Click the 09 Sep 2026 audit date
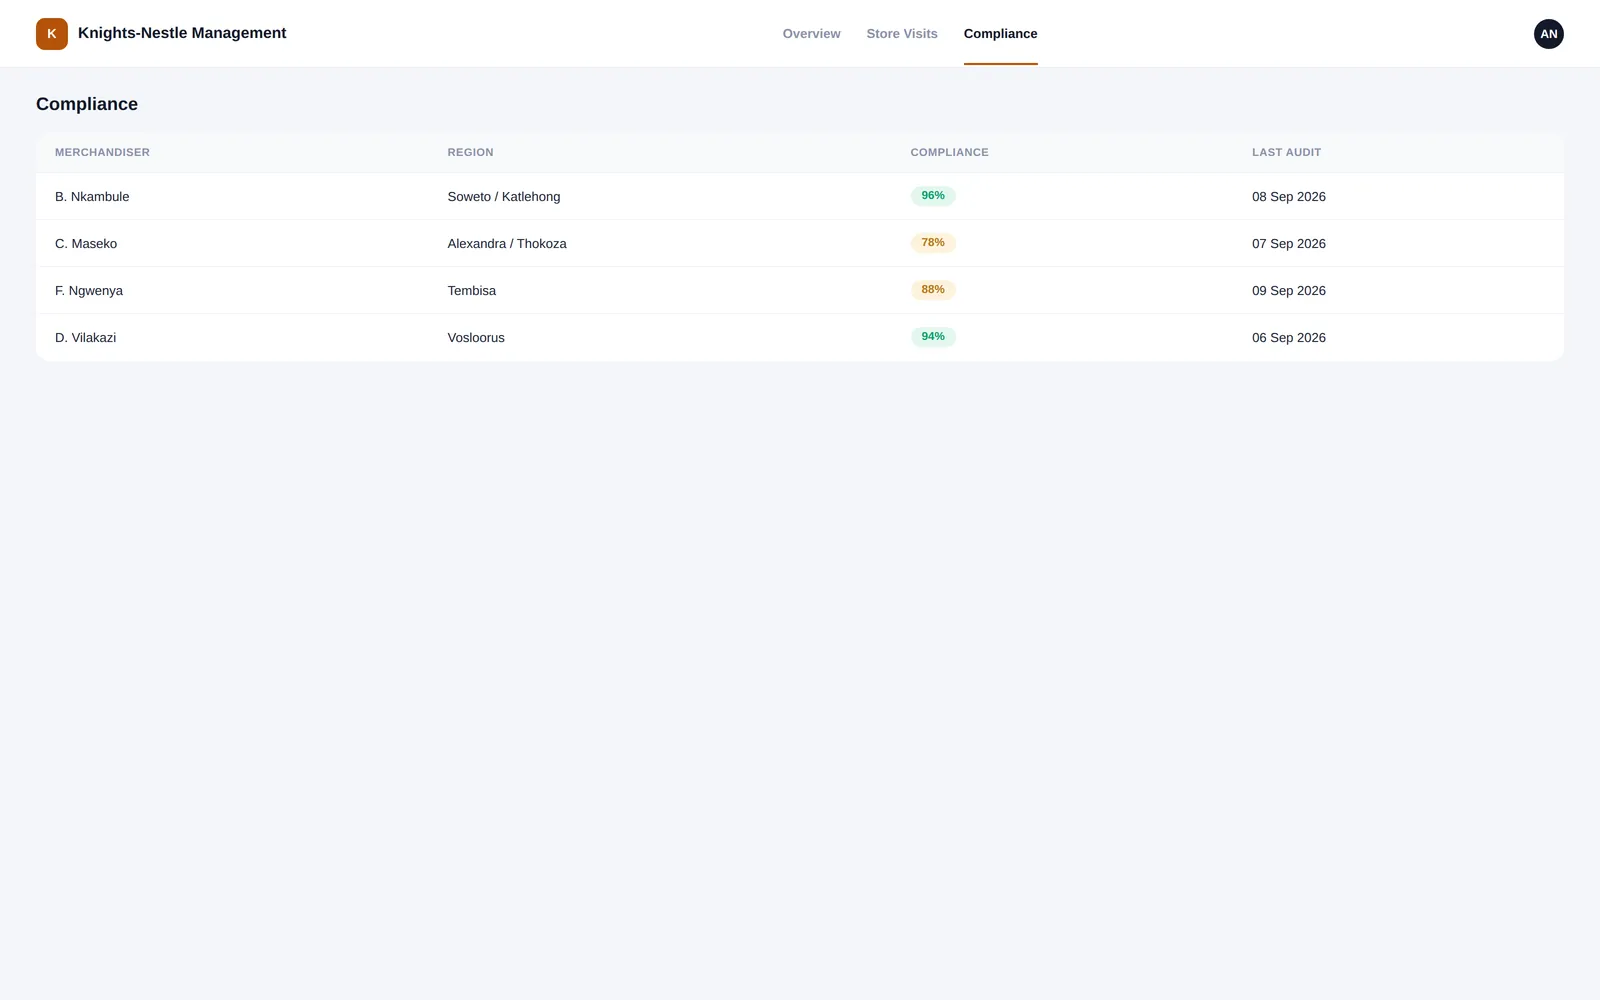Screen dimensions: 1600x1000 pos(1289,291)
